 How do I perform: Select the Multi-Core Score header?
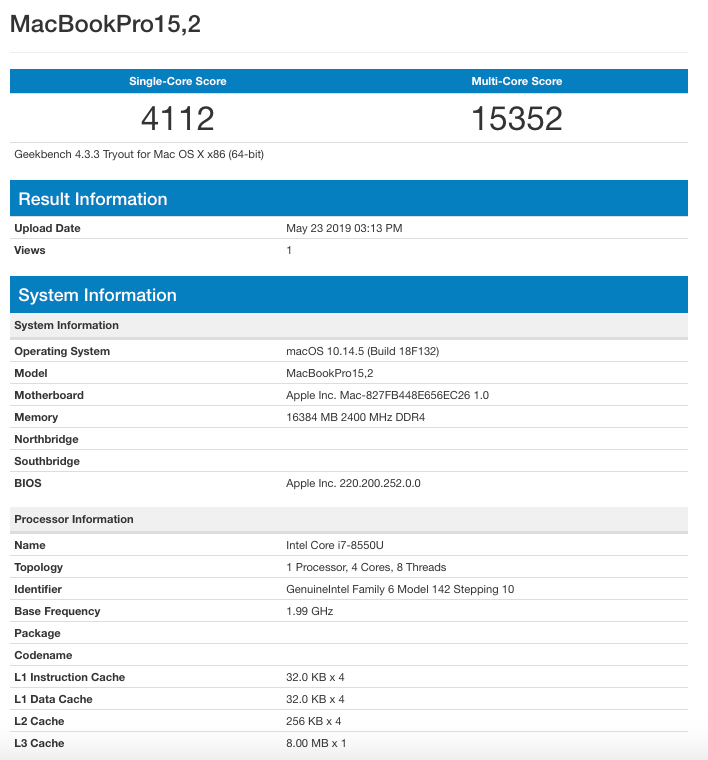tap(517, 81)
